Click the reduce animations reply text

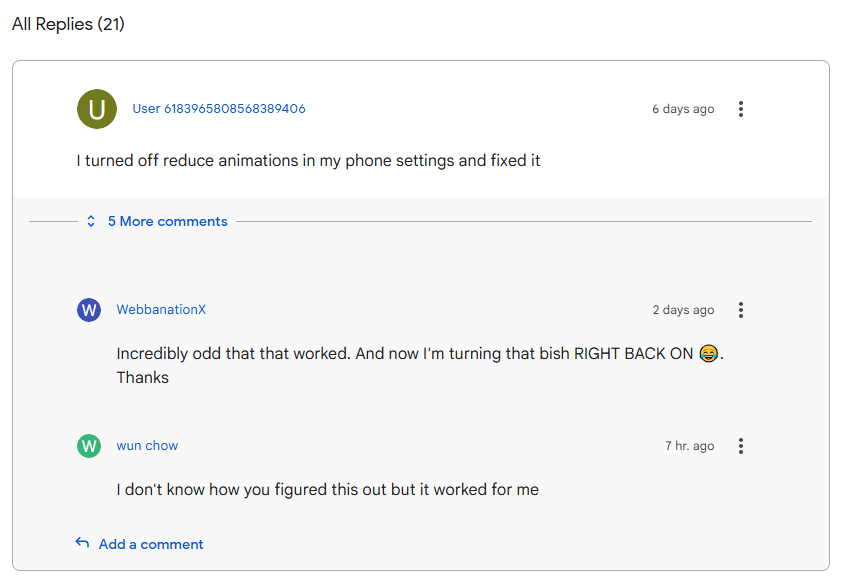(x=308, y=160)
